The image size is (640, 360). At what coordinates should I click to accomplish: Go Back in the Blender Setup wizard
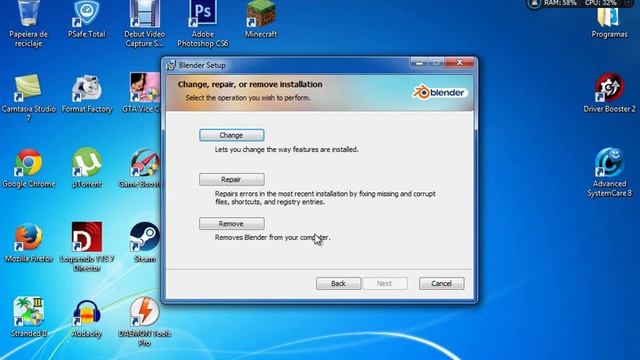pyautogui.click(x=338, y=283)
